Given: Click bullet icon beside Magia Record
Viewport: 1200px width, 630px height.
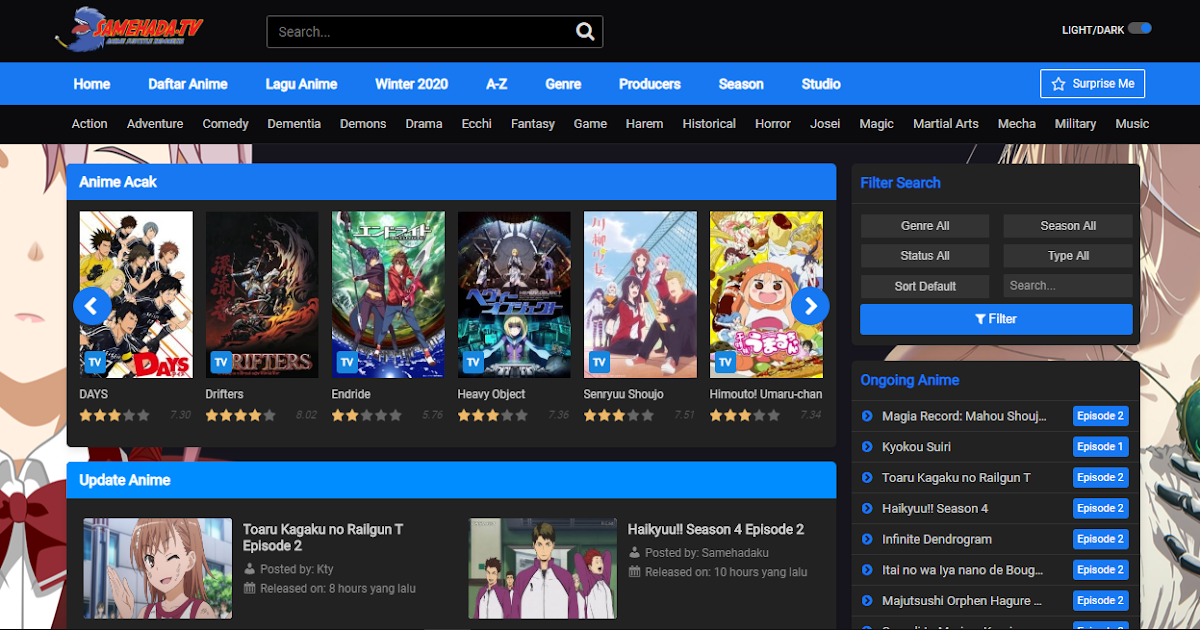Looking at the screenshot, I should (868, 416).
